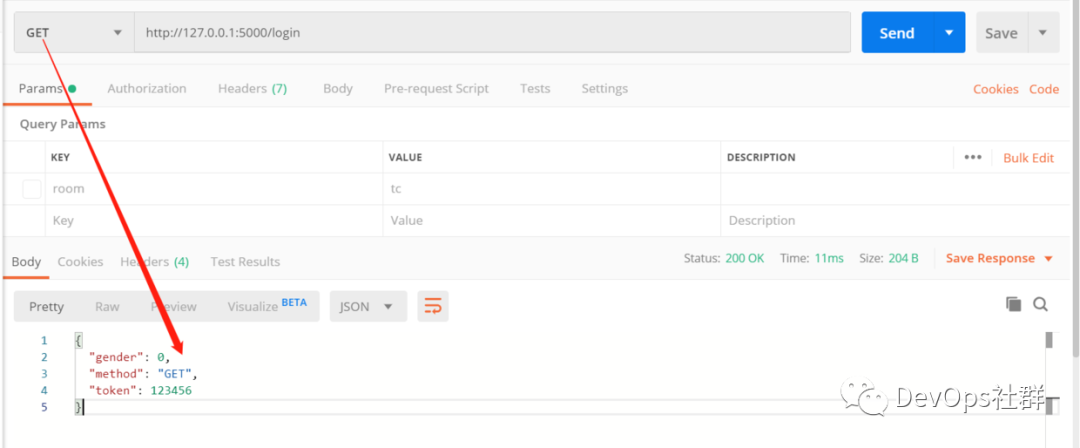The image size is (1080, 448).
Task: Open the response Cookies tab
Action: tap(81, 262)
